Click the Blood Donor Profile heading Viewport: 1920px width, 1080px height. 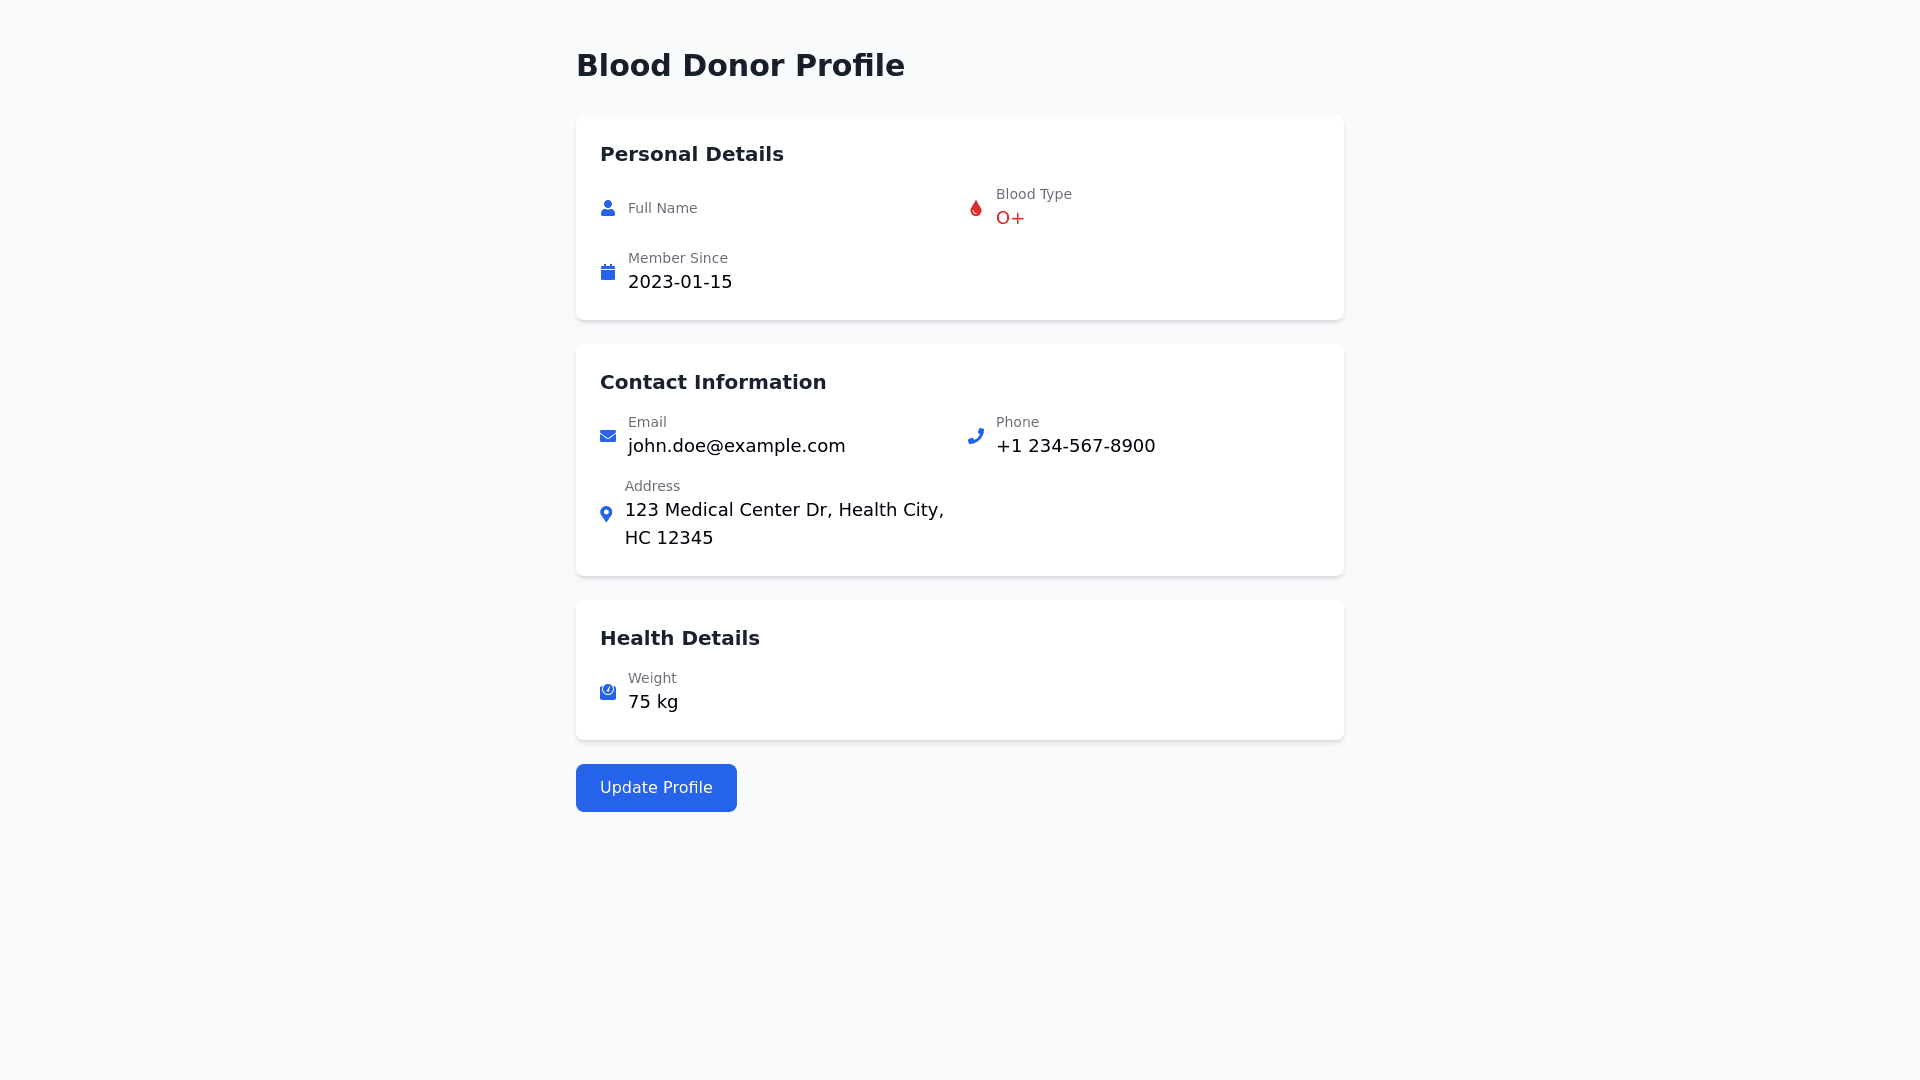(740, 65)
